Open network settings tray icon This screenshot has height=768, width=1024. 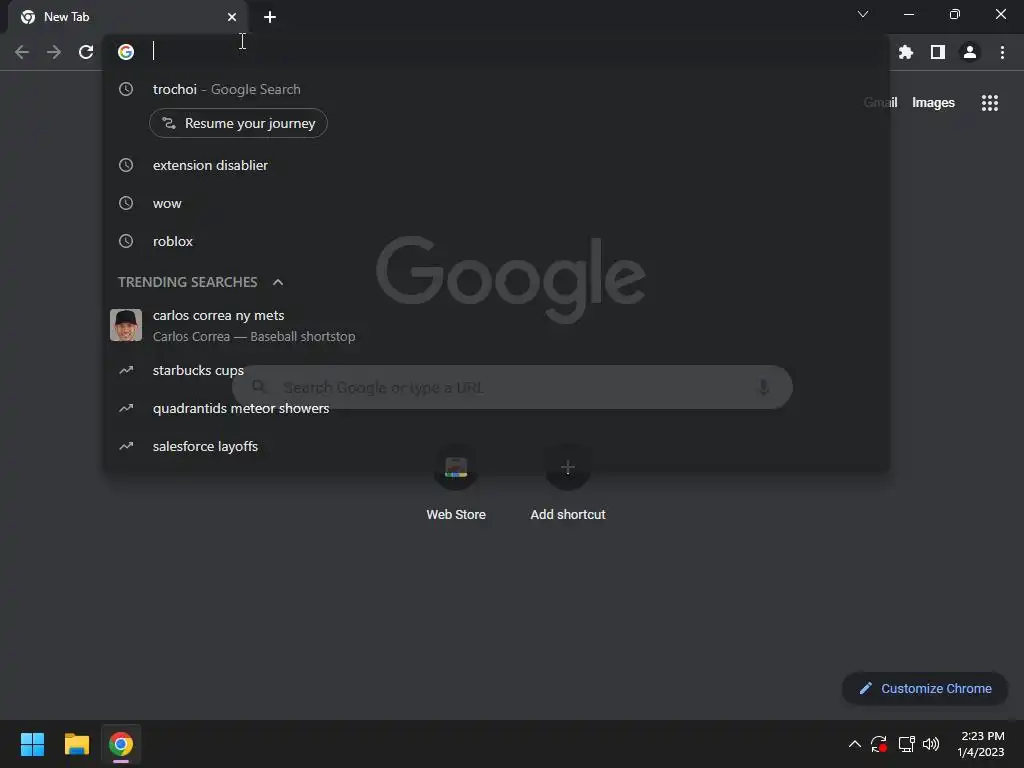(x=906, y=744)
